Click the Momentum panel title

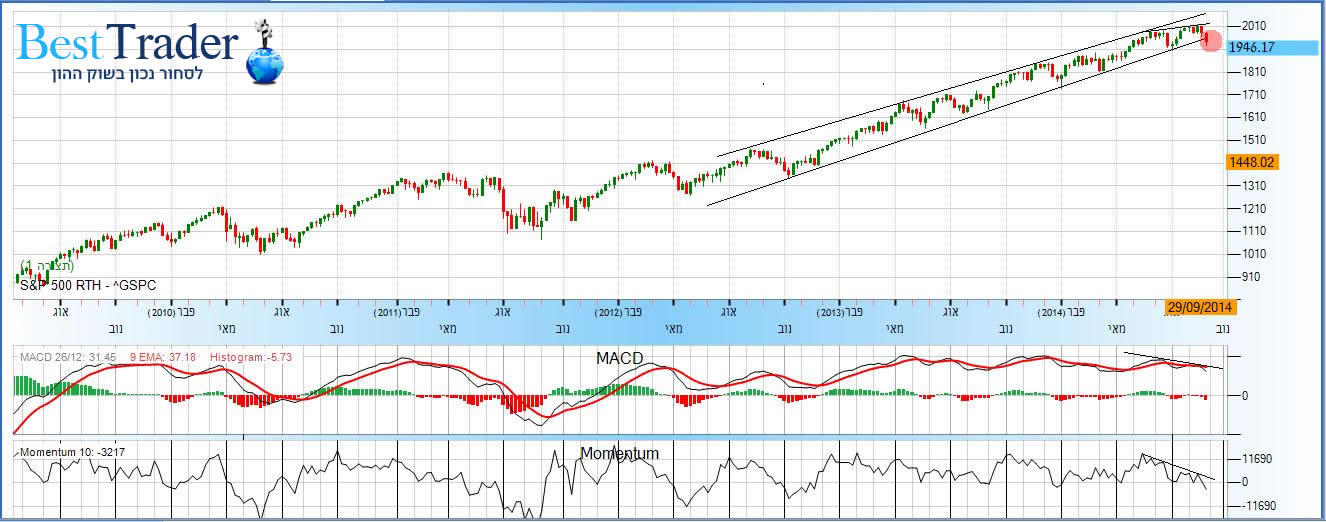coord(620,454)
